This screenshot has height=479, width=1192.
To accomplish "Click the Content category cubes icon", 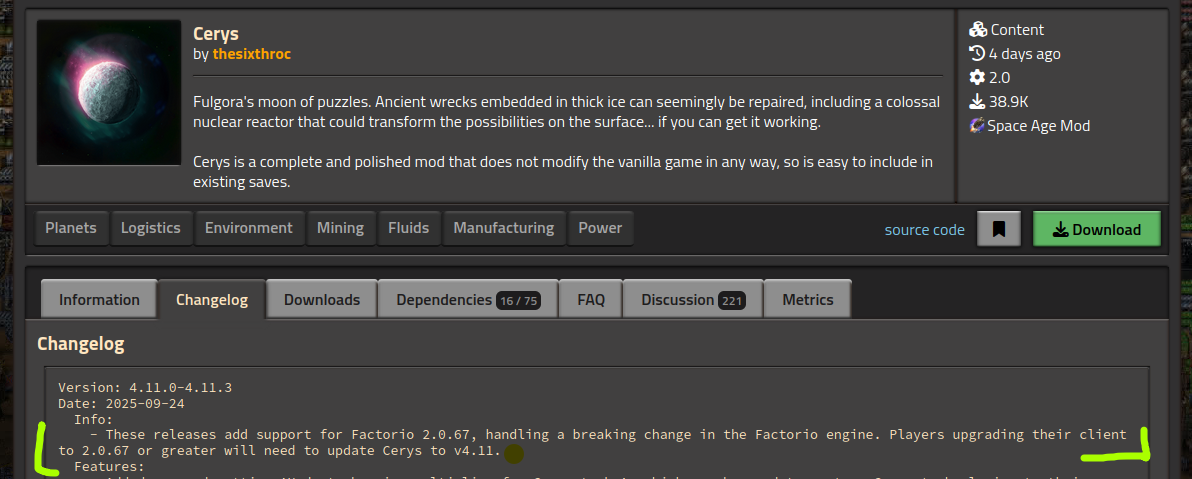I will pyautogui.click(x=978, y=30).
